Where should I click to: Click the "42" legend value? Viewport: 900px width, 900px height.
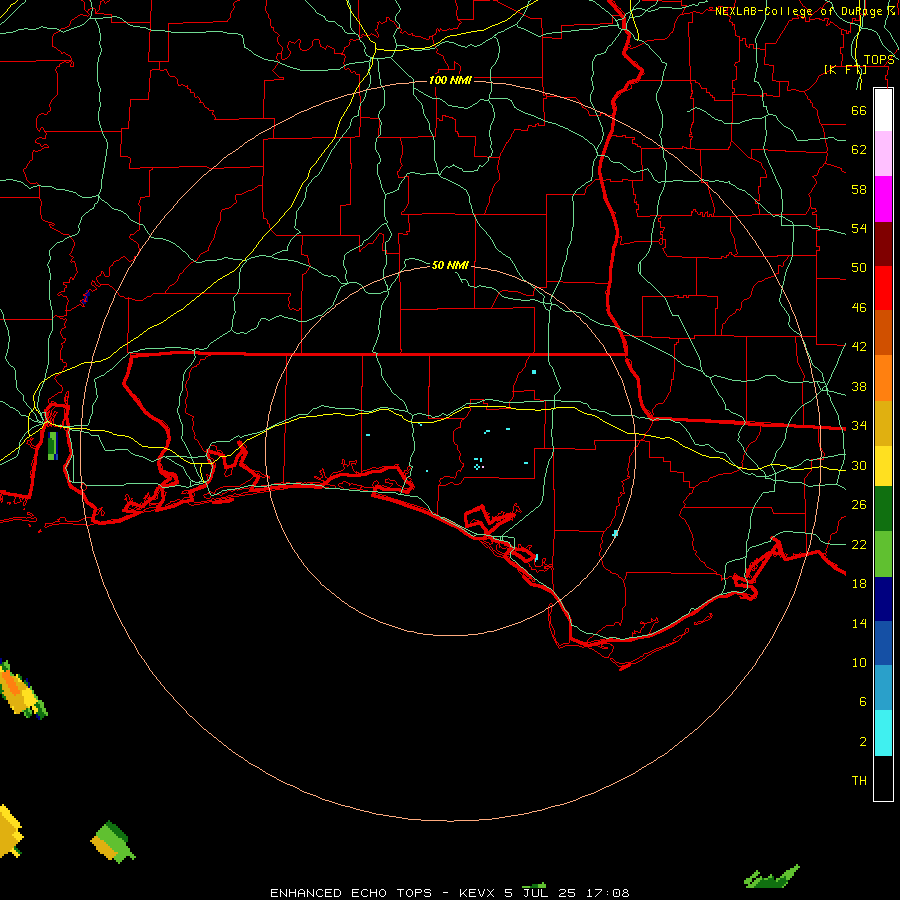pos(859,347)
